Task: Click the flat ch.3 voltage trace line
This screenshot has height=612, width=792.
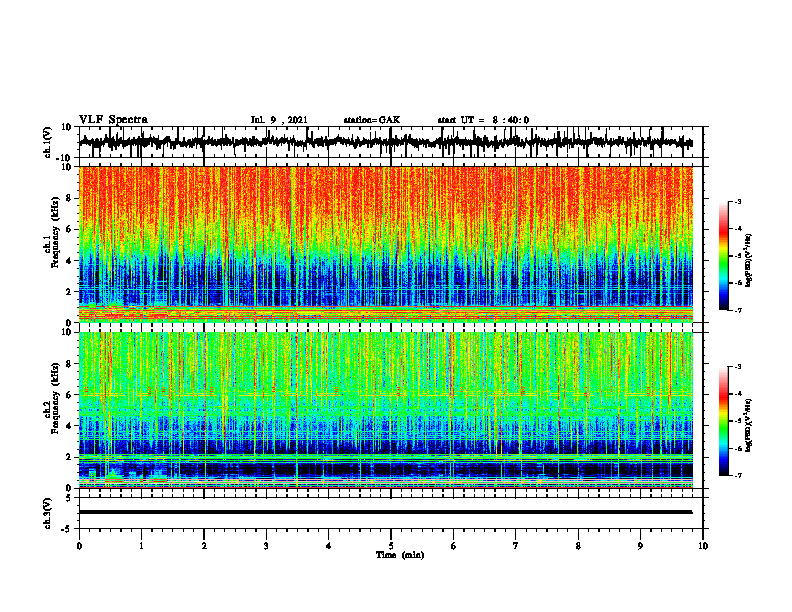Action: click(x=385, y=512)
